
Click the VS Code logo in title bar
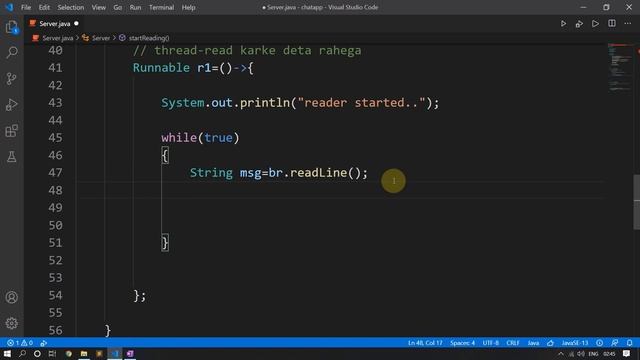click(x=9, y=7)
